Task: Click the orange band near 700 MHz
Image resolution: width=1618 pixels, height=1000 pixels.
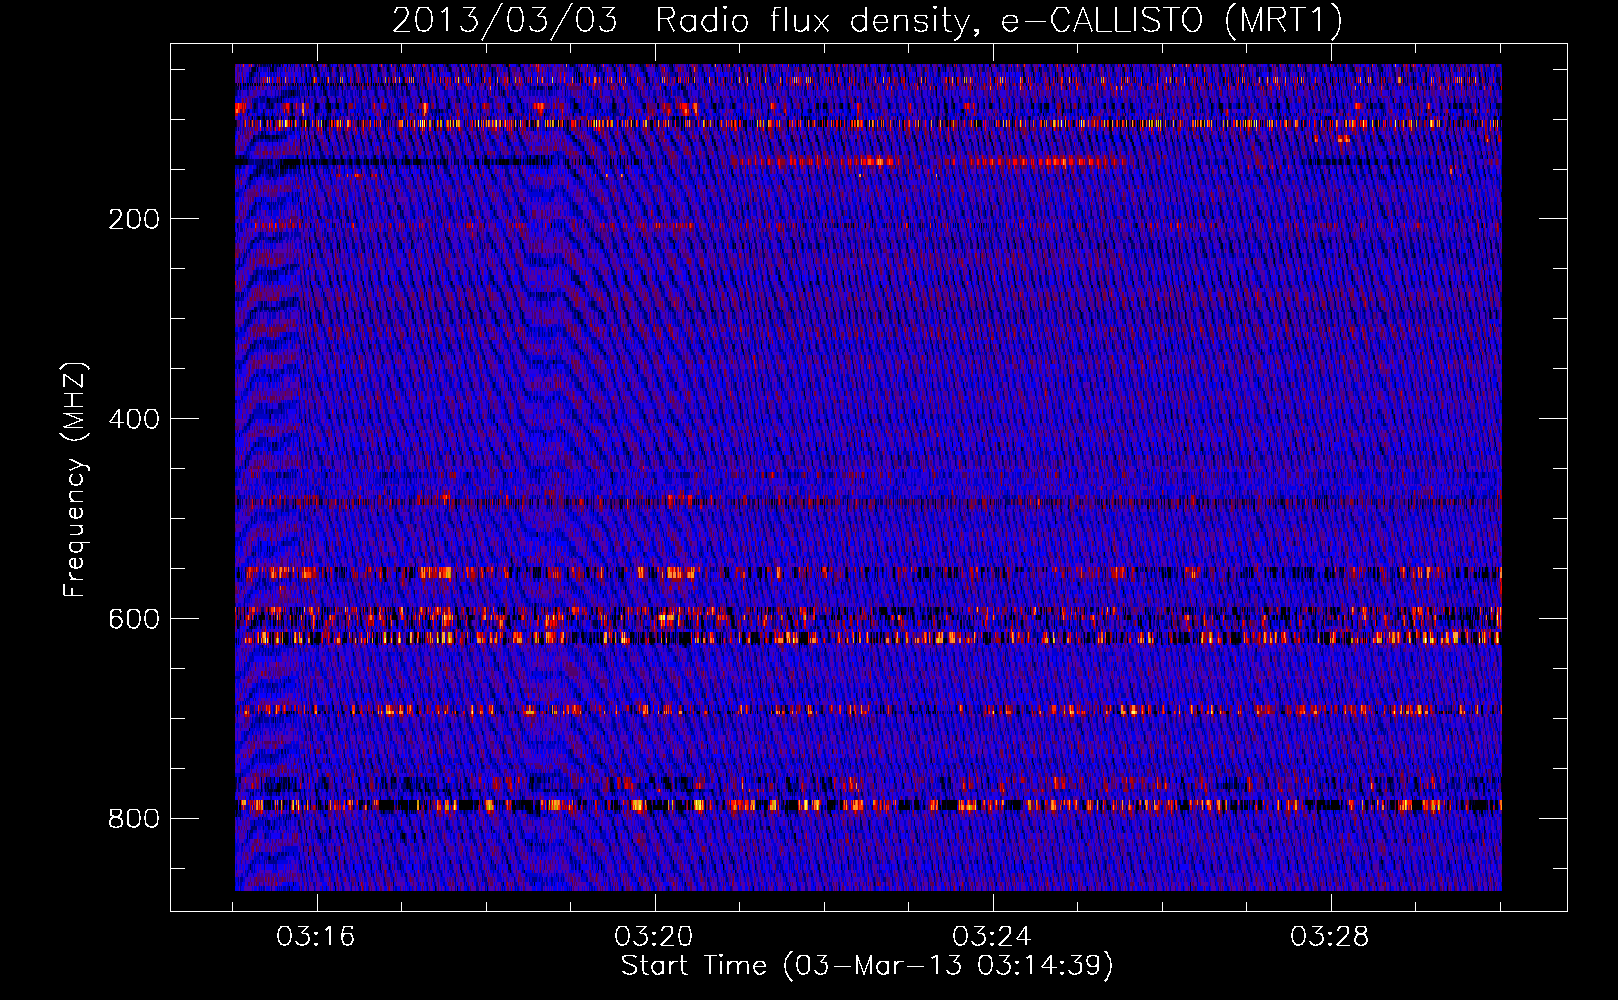Action: pyautogui.click(x=868, y=710)
